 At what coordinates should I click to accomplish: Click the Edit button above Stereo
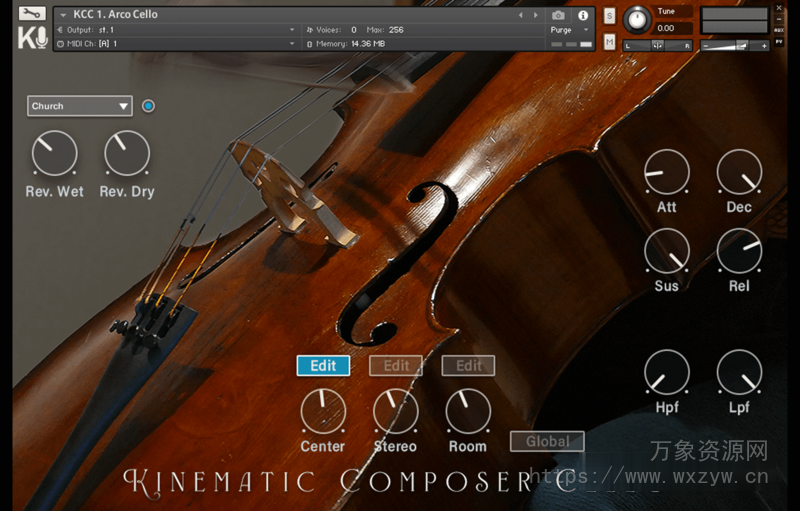[x=396, y=366]
